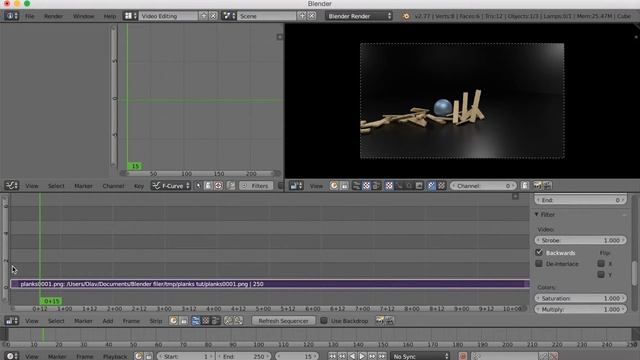Click the keying set delete-keyframe icon
The width and height of the screenshot is (640, 360).
point(553,356)
